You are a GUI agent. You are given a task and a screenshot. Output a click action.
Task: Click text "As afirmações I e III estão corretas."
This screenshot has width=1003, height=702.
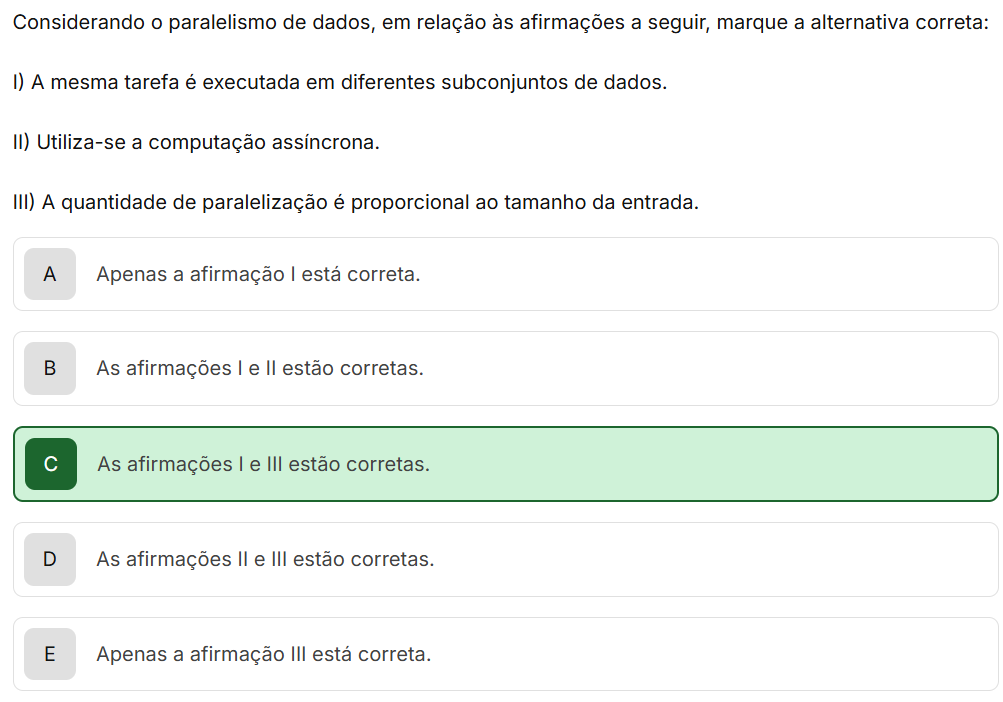[x=264, y=464]
